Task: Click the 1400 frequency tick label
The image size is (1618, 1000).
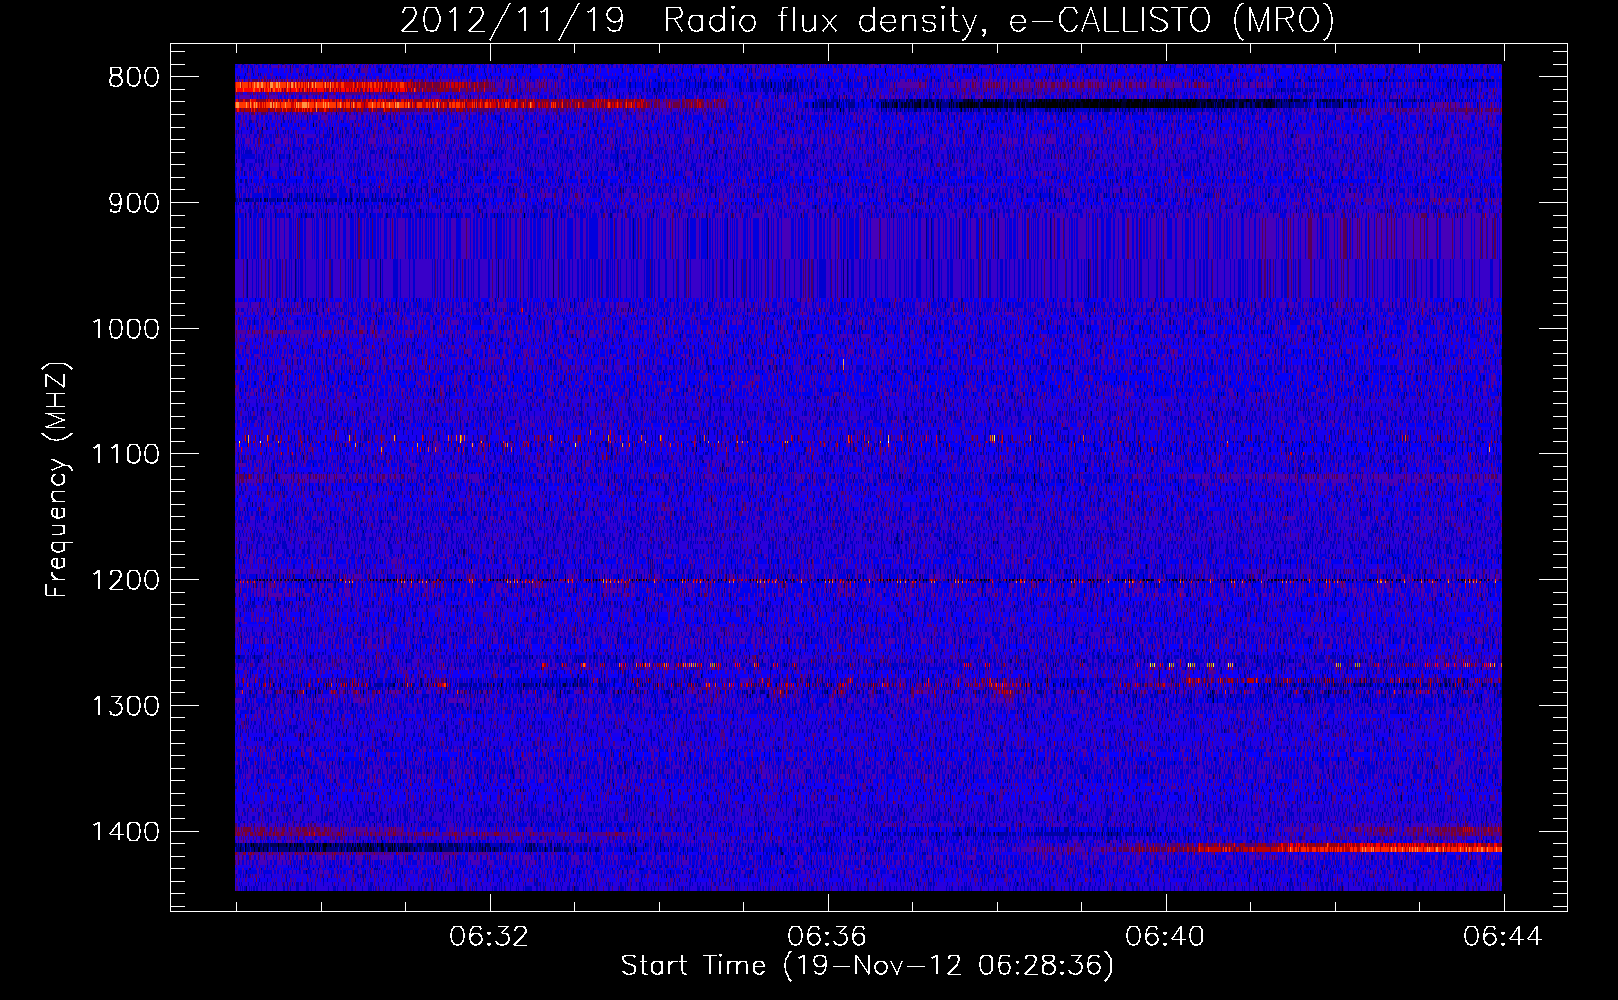Action: tap(125, 832)
